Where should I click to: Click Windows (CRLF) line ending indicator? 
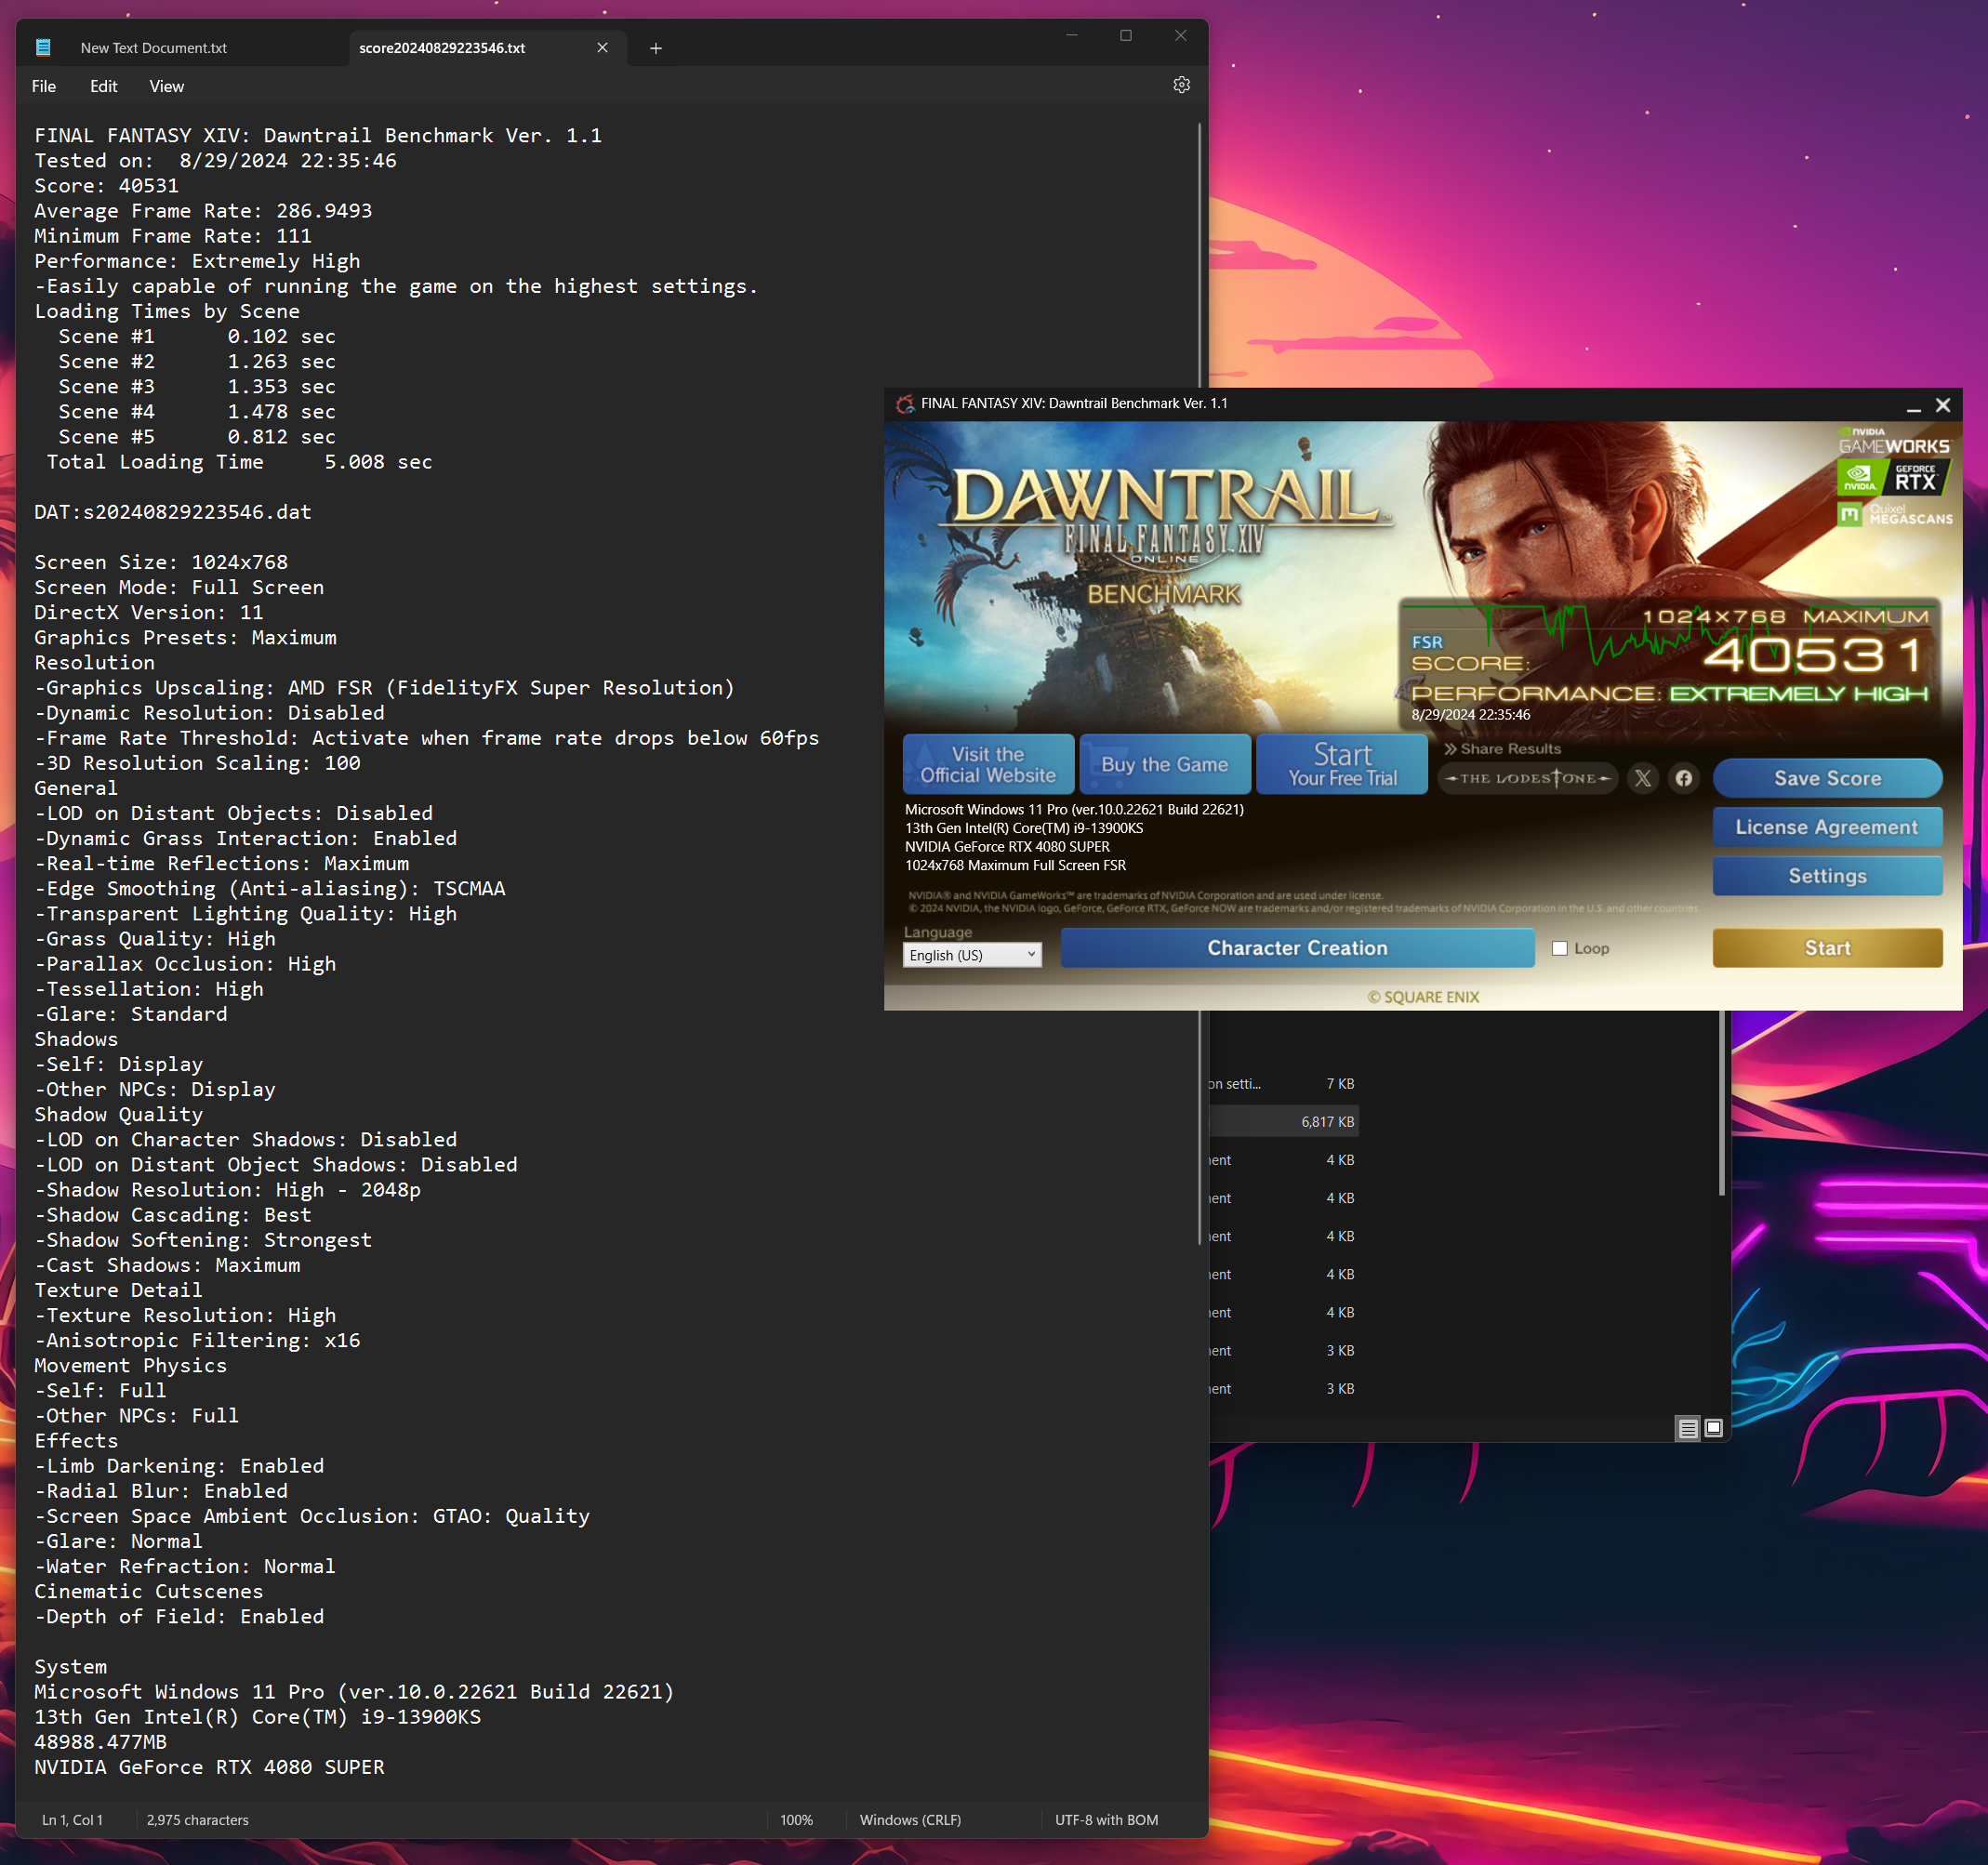910,1820
